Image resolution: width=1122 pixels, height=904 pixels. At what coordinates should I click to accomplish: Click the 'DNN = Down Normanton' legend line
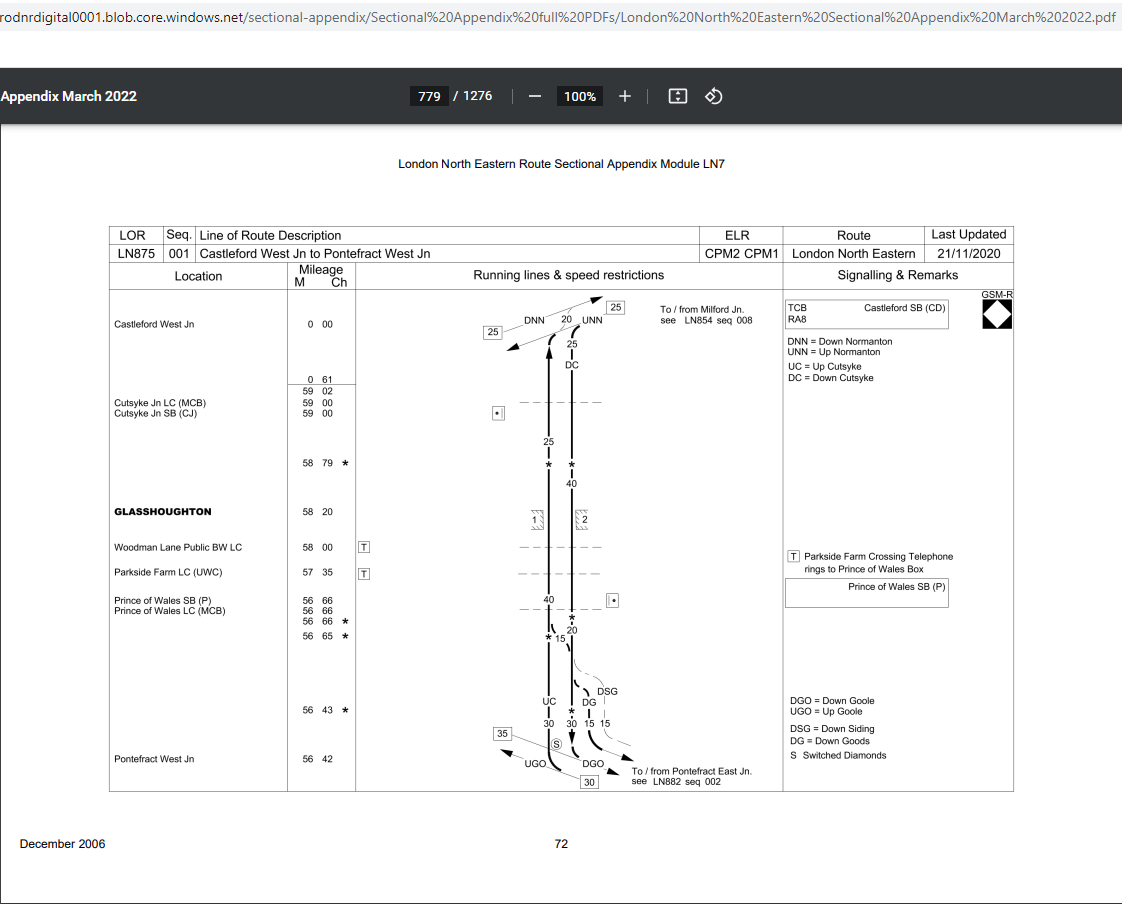(x=840, y=341)
